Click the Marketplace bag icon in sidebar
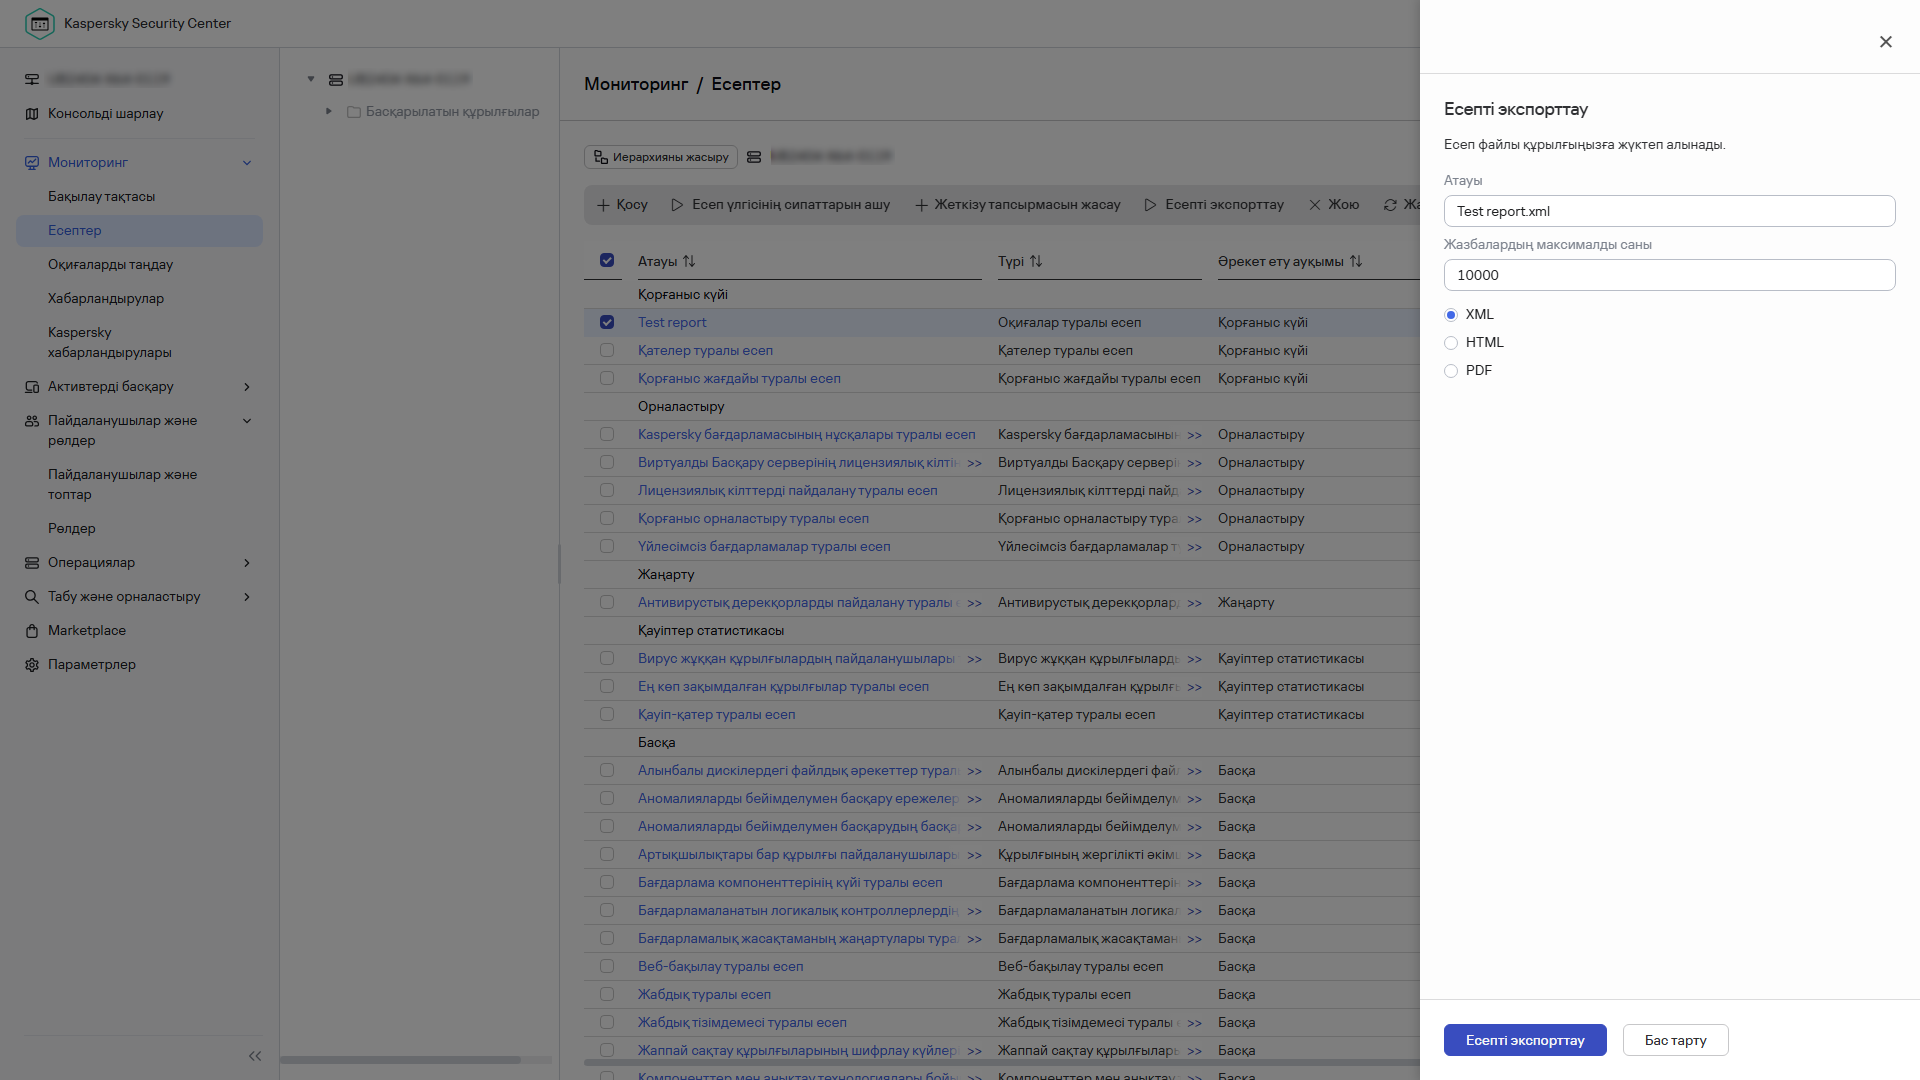 point(32,631)
